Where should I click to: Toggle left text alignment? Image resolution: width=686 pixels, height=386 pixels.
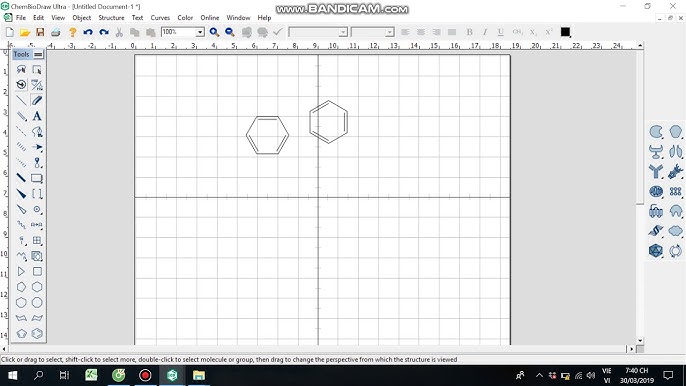tap(405, 32)
